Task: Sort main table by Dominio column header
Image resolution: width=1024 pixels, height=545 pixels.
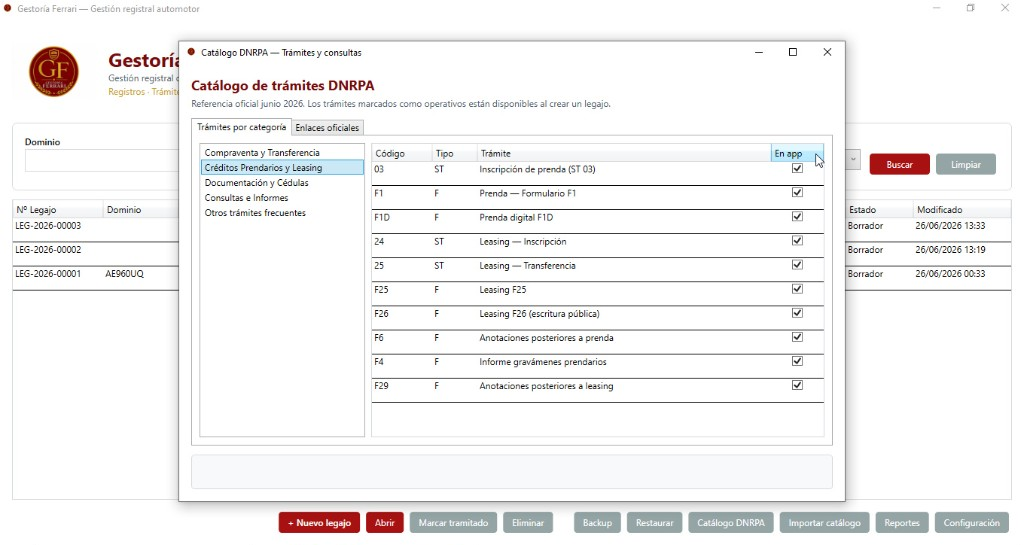Action: (140, 210)
